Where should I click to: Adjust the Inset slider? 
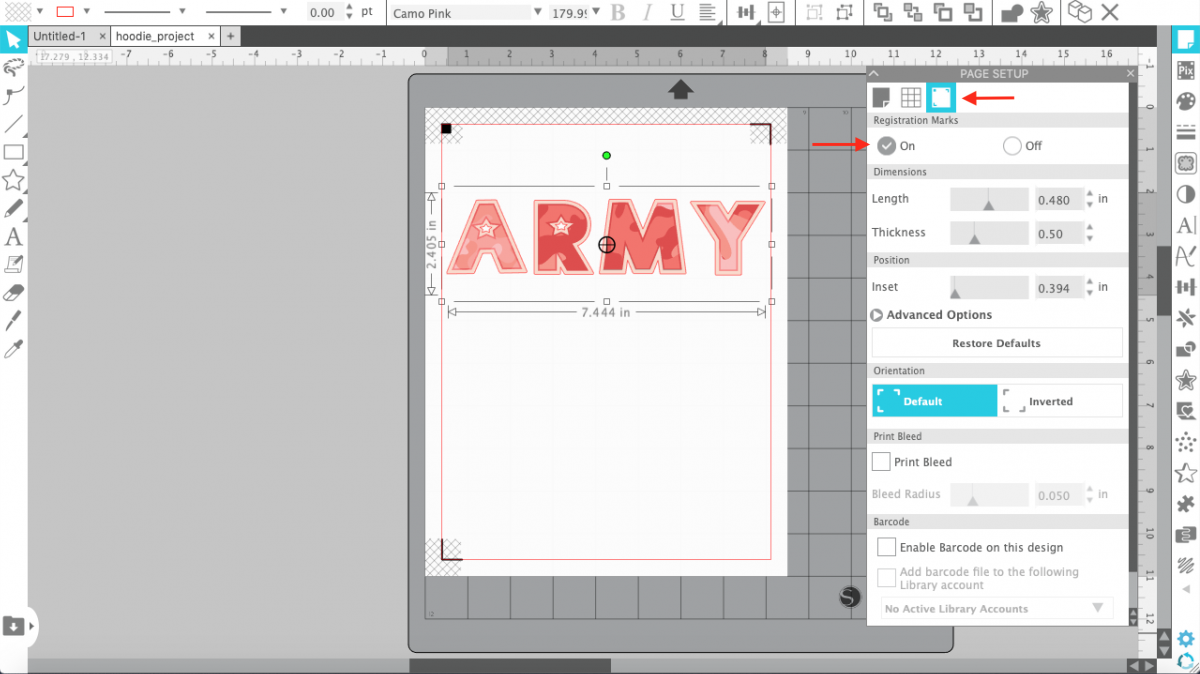tap(989, 287)
